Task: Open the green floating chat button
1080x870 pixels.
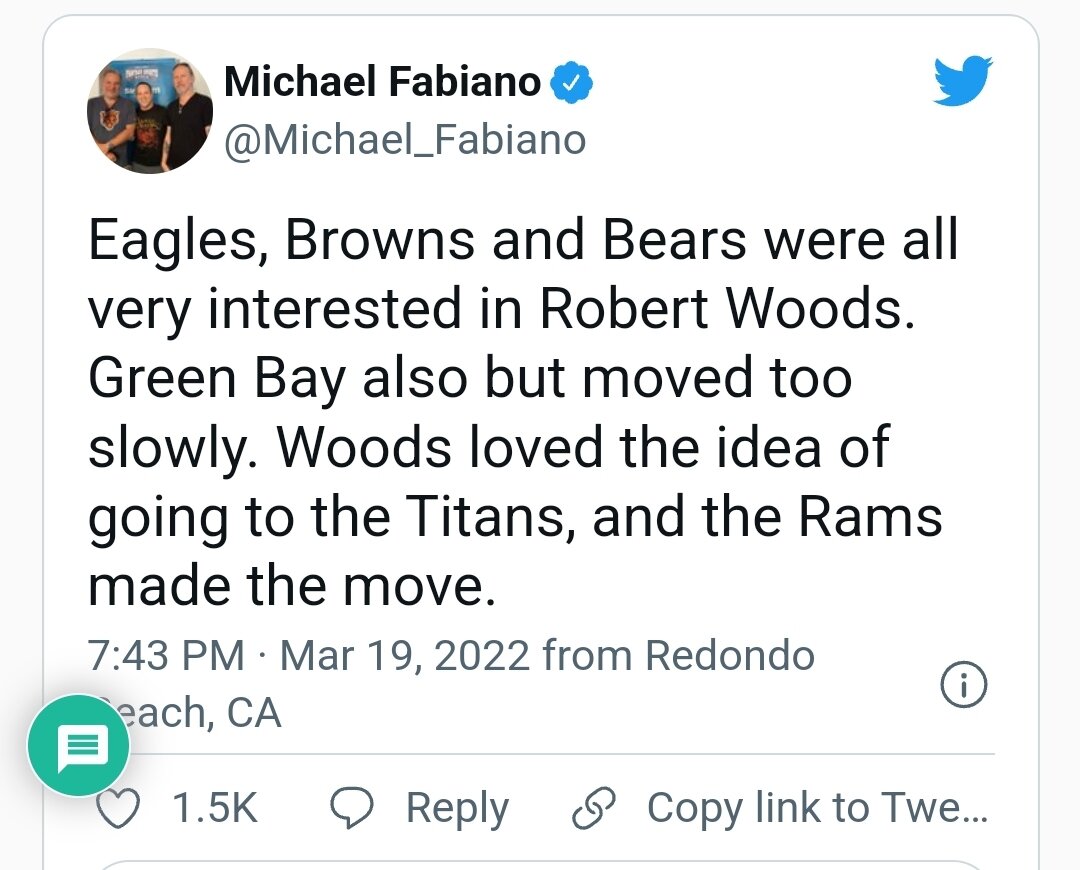Action: 79,746
